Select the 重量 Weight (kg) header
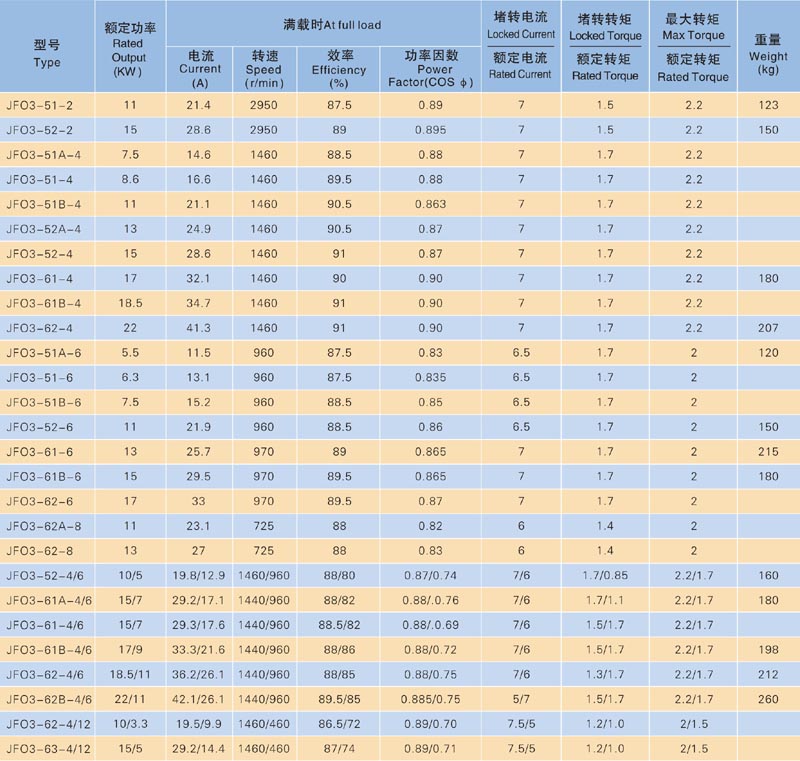 [x=765, y=55]
